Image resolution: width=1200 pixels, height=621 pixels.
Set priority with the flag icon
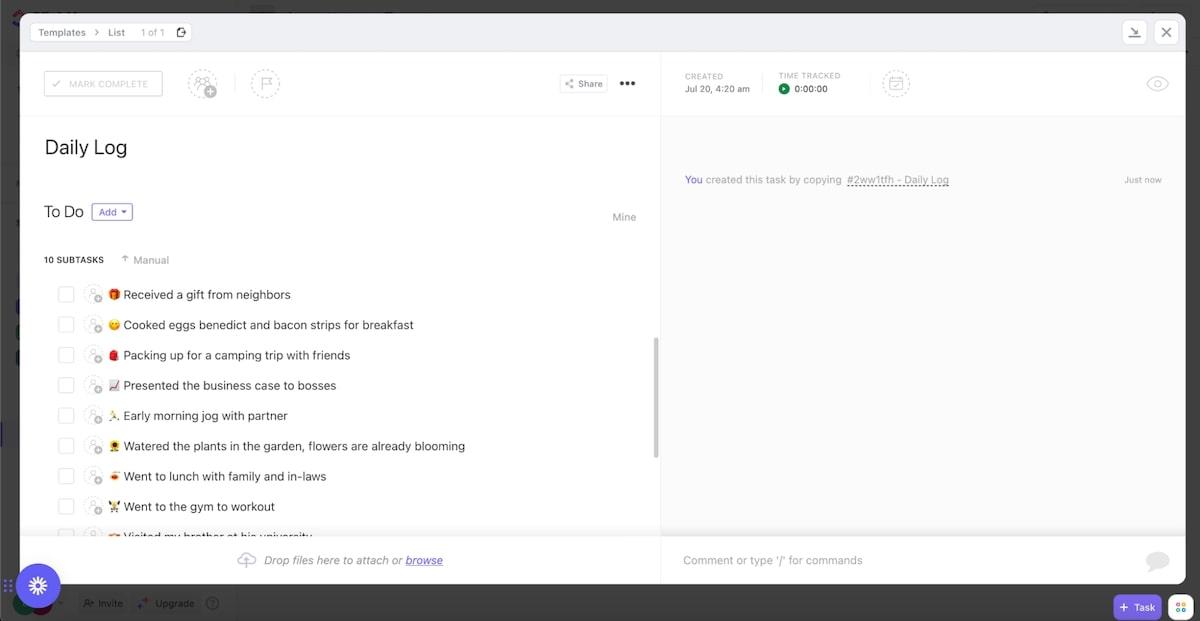click(265, 84)
